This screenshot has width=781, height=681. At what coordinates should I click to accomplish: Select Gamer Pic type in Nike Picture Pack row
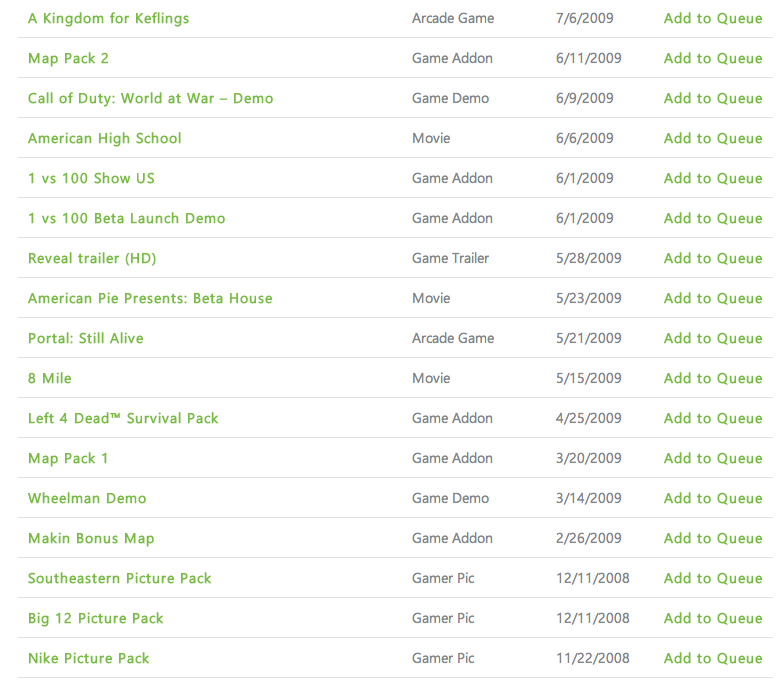443,658
